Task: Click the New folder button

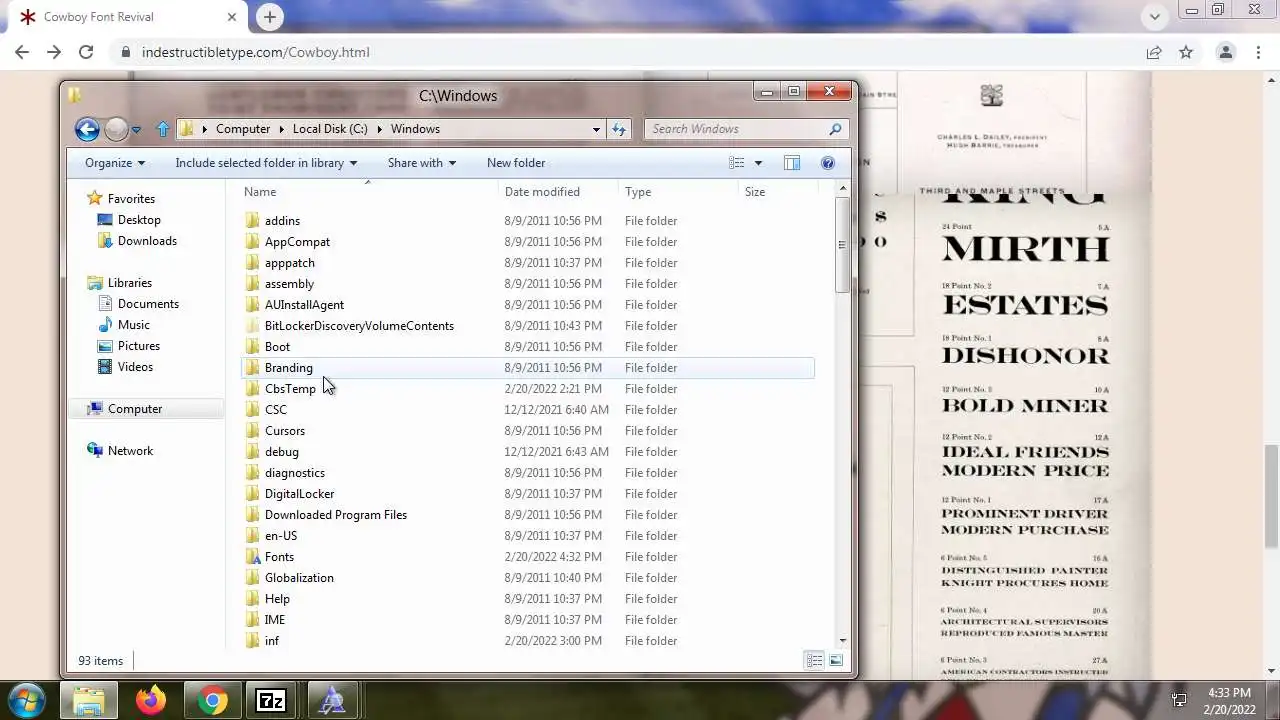Action: (x=516, y=163)
